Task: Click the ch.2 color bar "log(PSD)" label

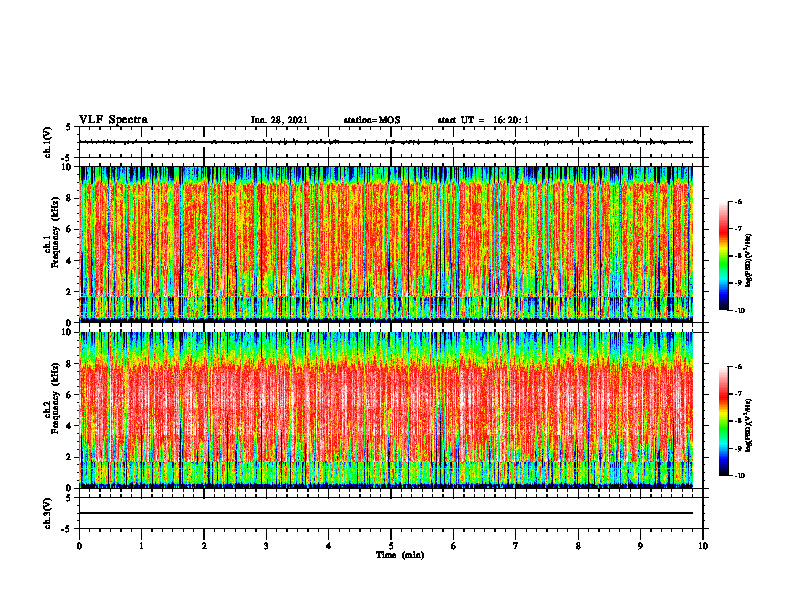Action: click(749, 425)
